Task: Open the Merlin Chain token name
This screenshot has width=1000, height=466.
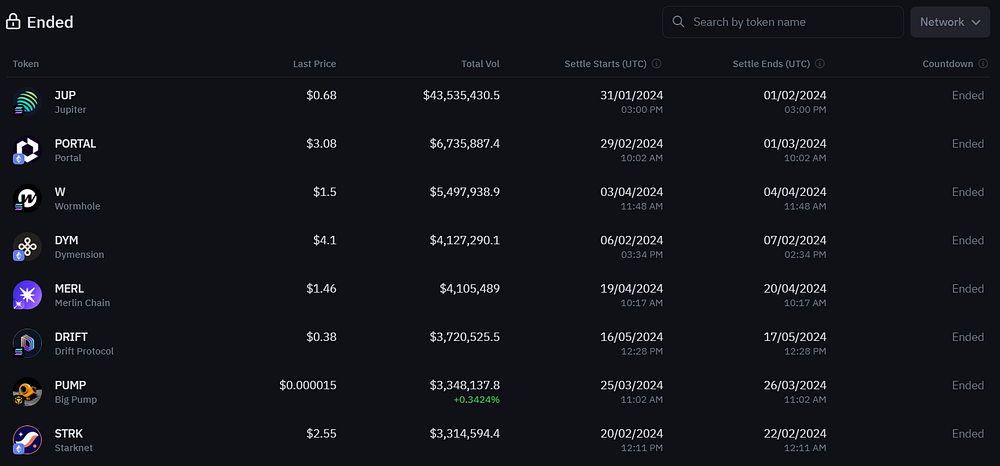Action: pos(82,303)
